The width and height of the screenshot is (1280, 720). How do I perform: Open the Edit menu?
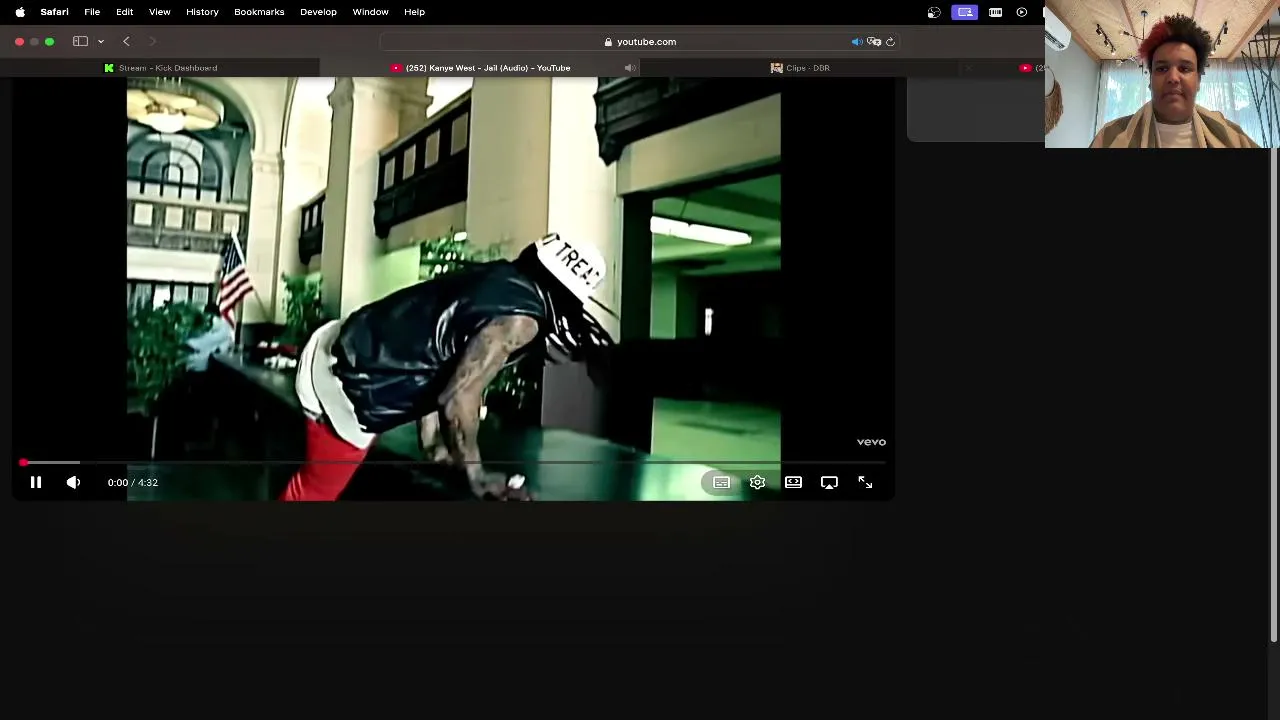(124, 12)
